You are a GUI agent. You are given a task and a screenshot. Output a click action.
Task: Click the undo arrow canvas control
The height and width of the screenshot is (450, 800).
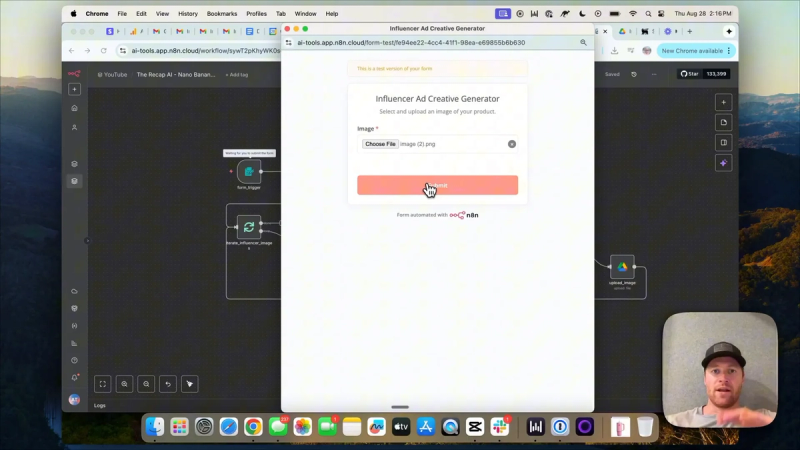168,384
